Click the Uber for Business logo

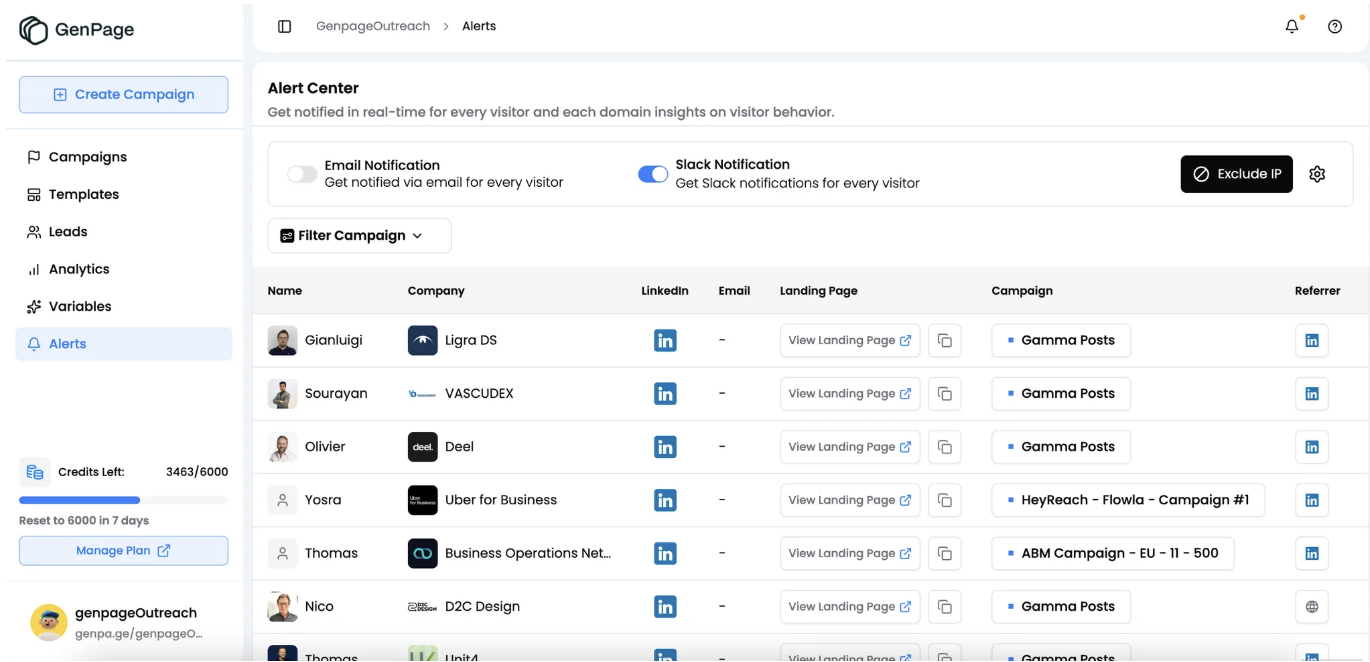pyautogui.click(x=423, y=500)
